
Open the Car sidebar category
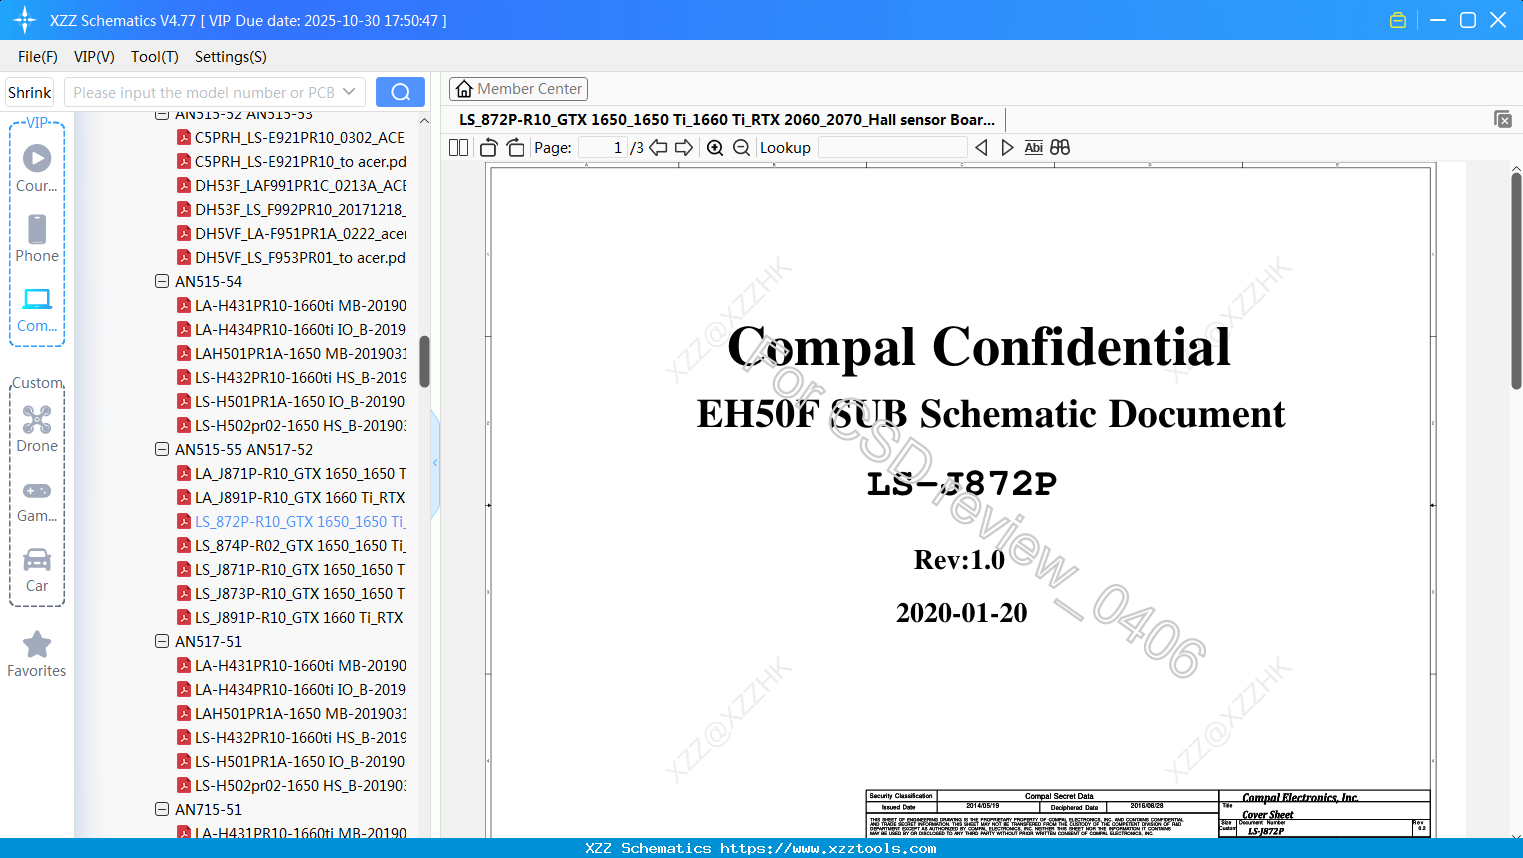[37, 570]
